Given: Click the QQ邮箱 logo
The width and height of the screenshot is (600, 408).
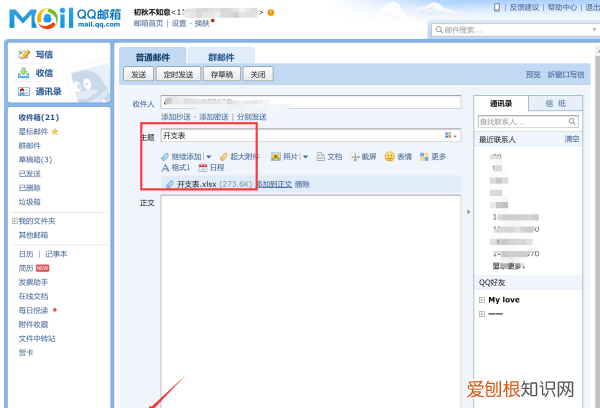Looking at the screenshot, I should click(x=65, y=18).
